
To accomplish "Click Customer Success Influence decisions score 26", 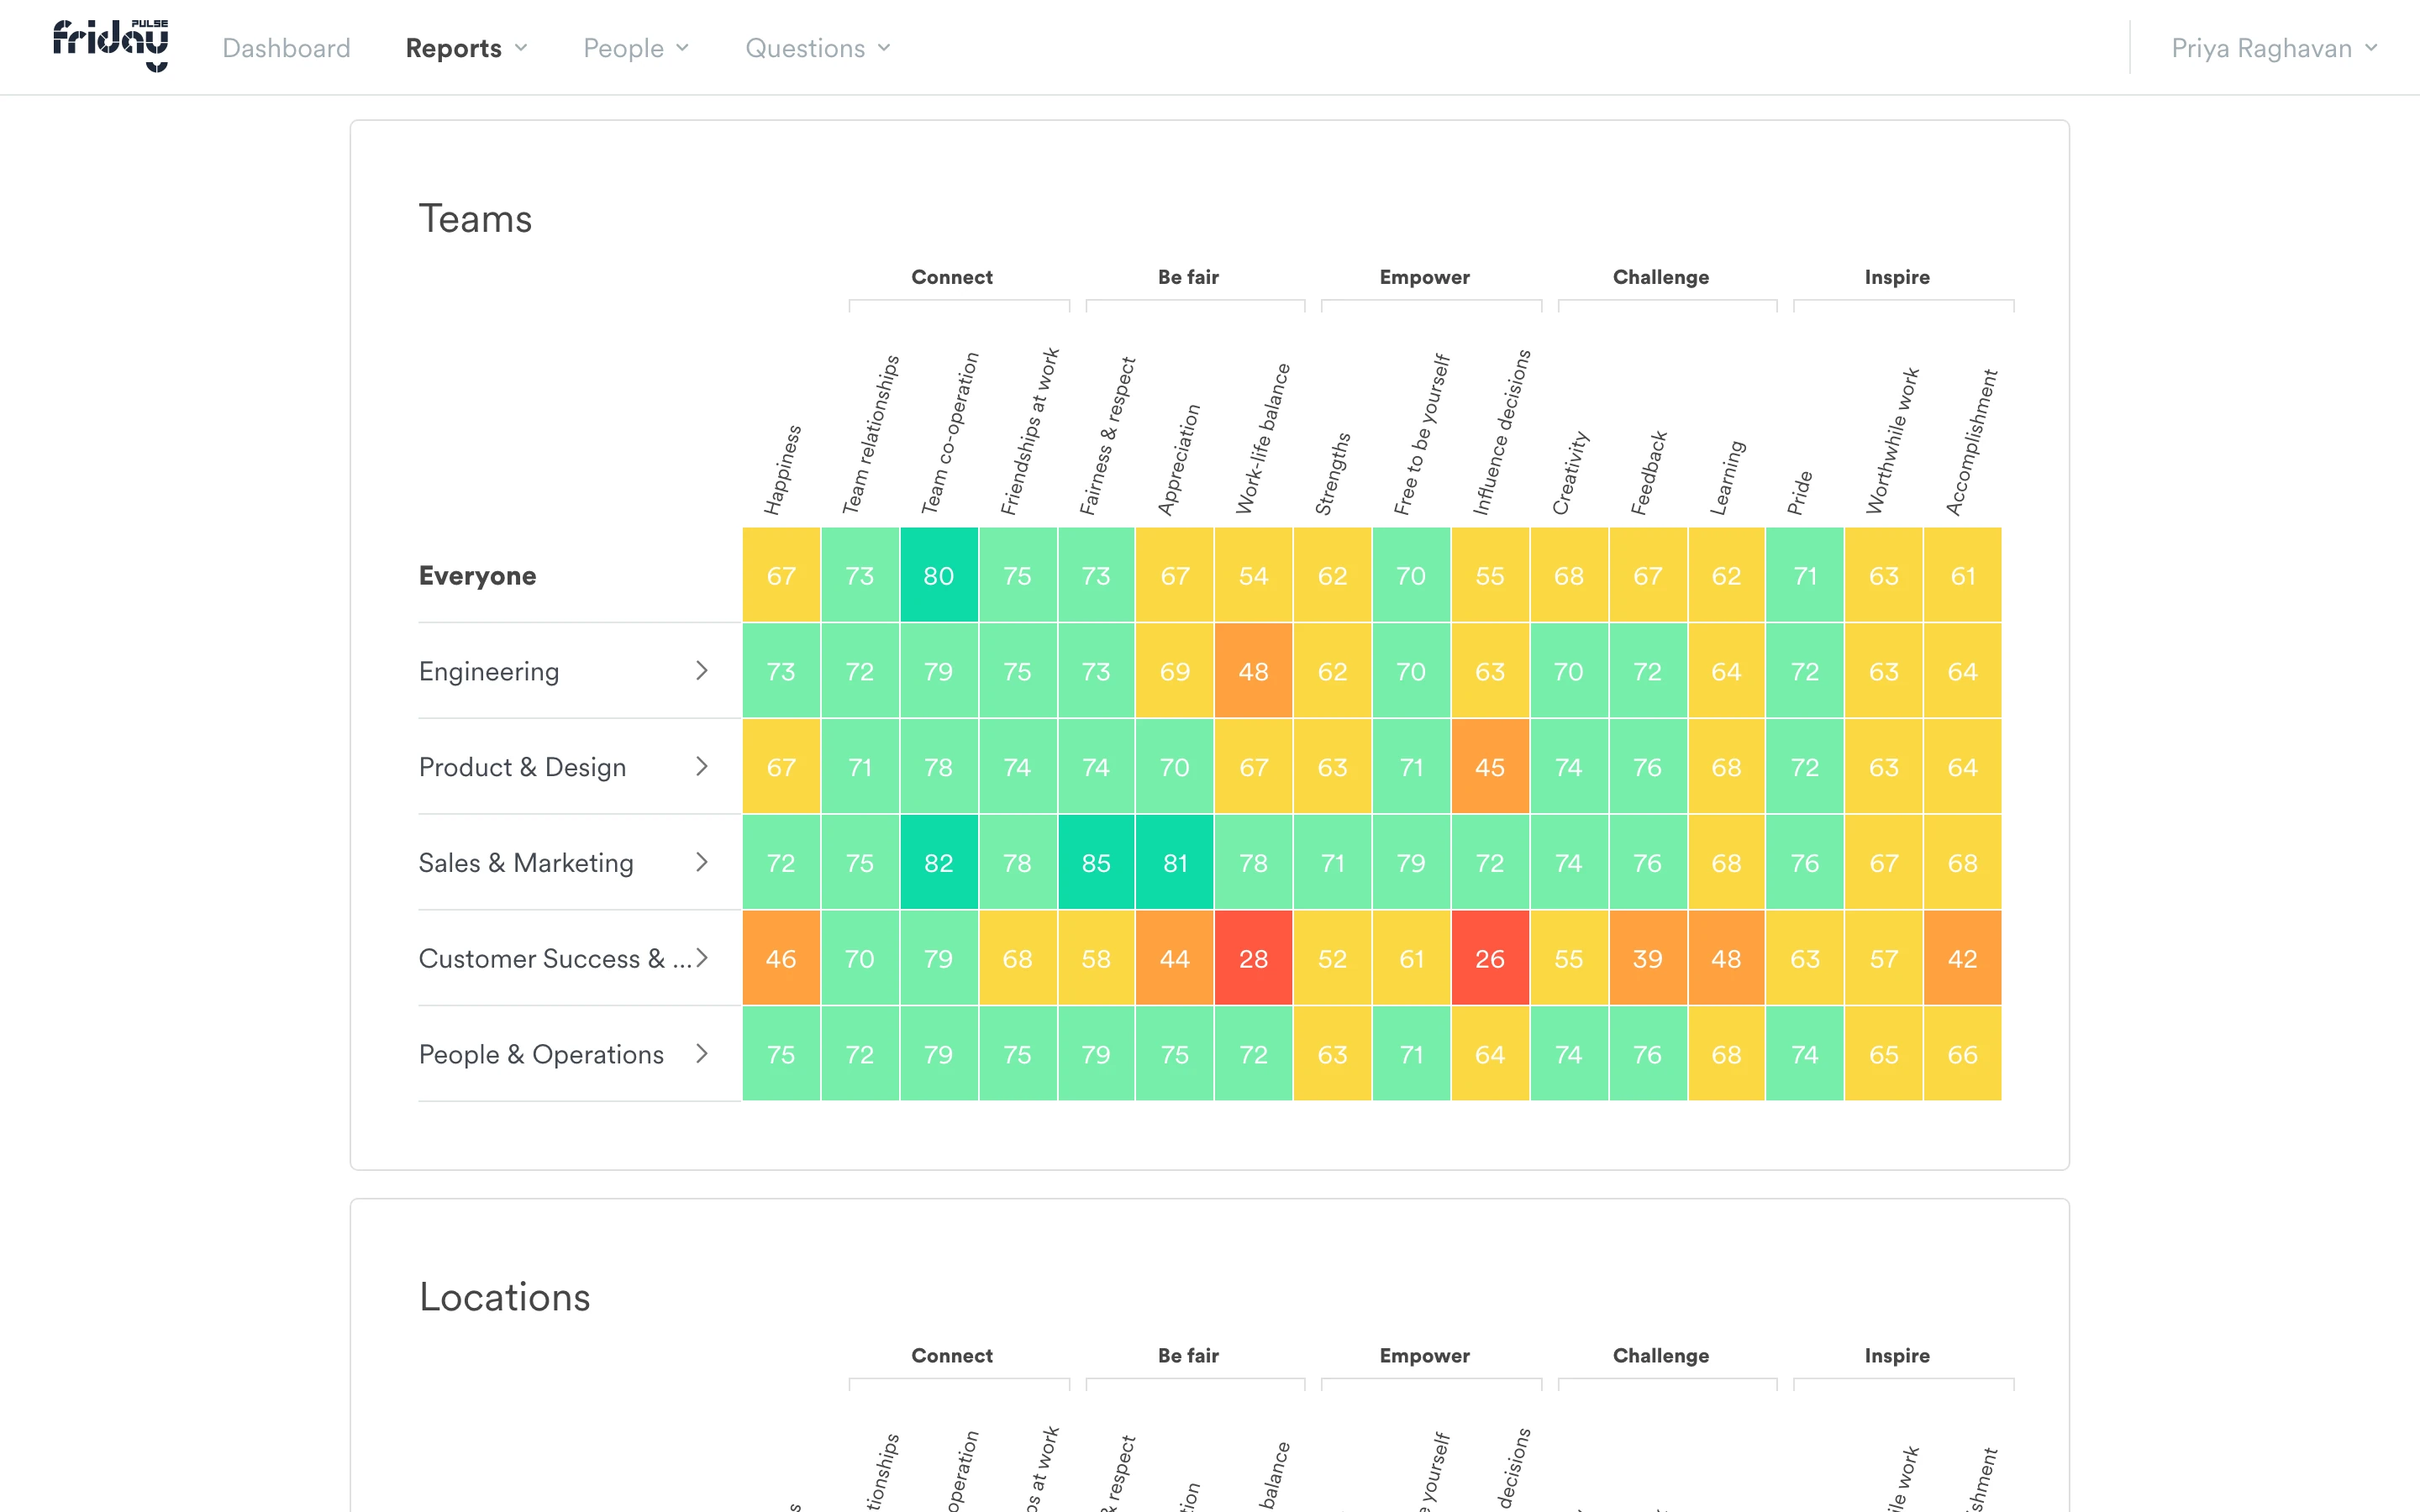I will 1490,959.
